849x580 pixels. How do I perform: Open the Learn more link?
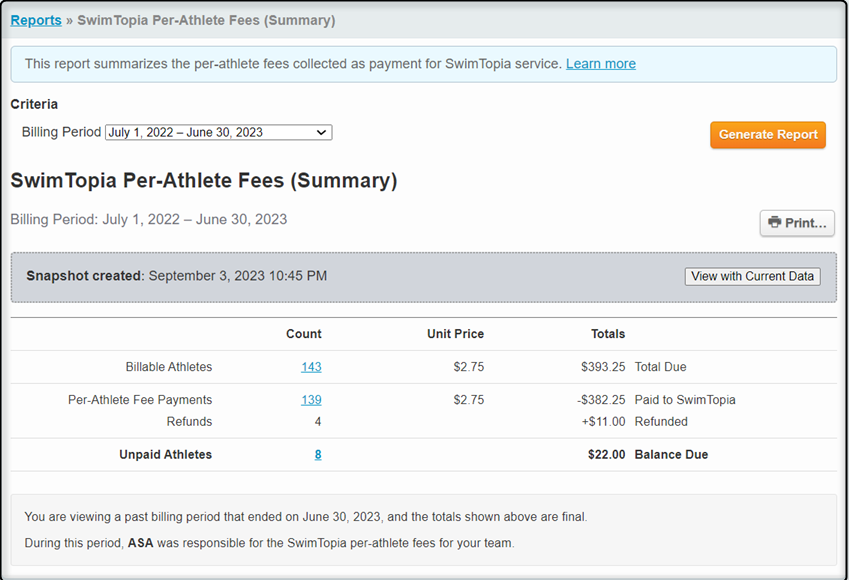[x=600, y=63]
